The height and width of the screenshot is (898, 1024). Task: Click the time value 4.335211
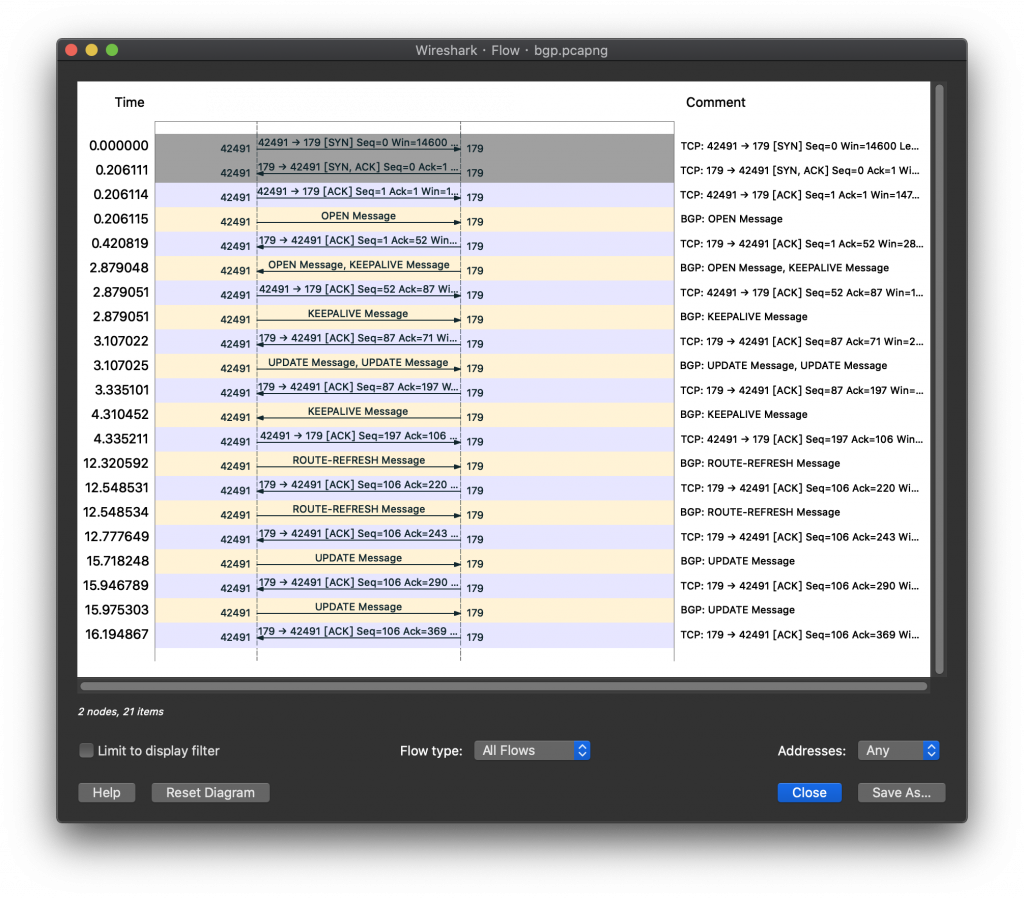point(121,439)
